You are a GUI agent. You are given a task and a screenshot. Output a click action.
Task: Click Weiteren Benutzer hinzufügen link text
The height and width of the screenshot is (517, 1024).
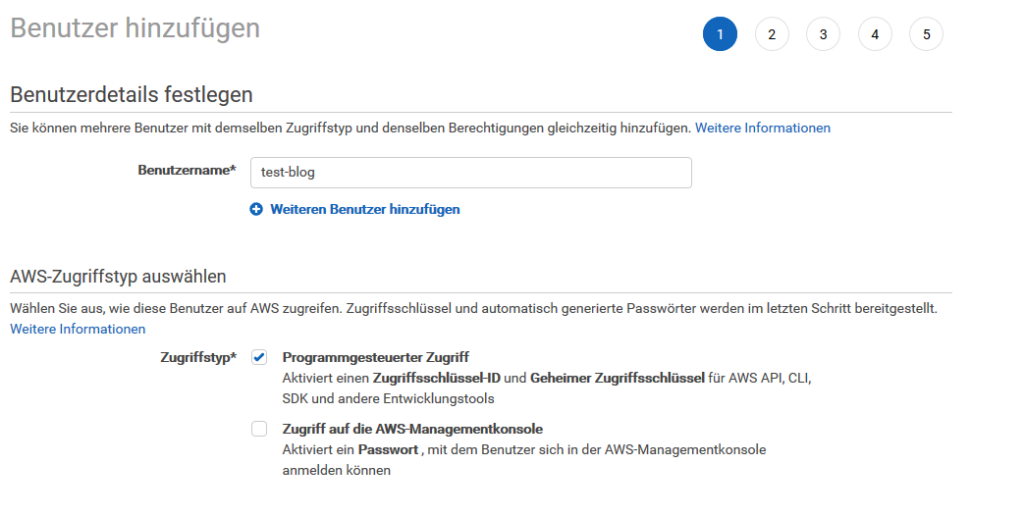point(365,210)
